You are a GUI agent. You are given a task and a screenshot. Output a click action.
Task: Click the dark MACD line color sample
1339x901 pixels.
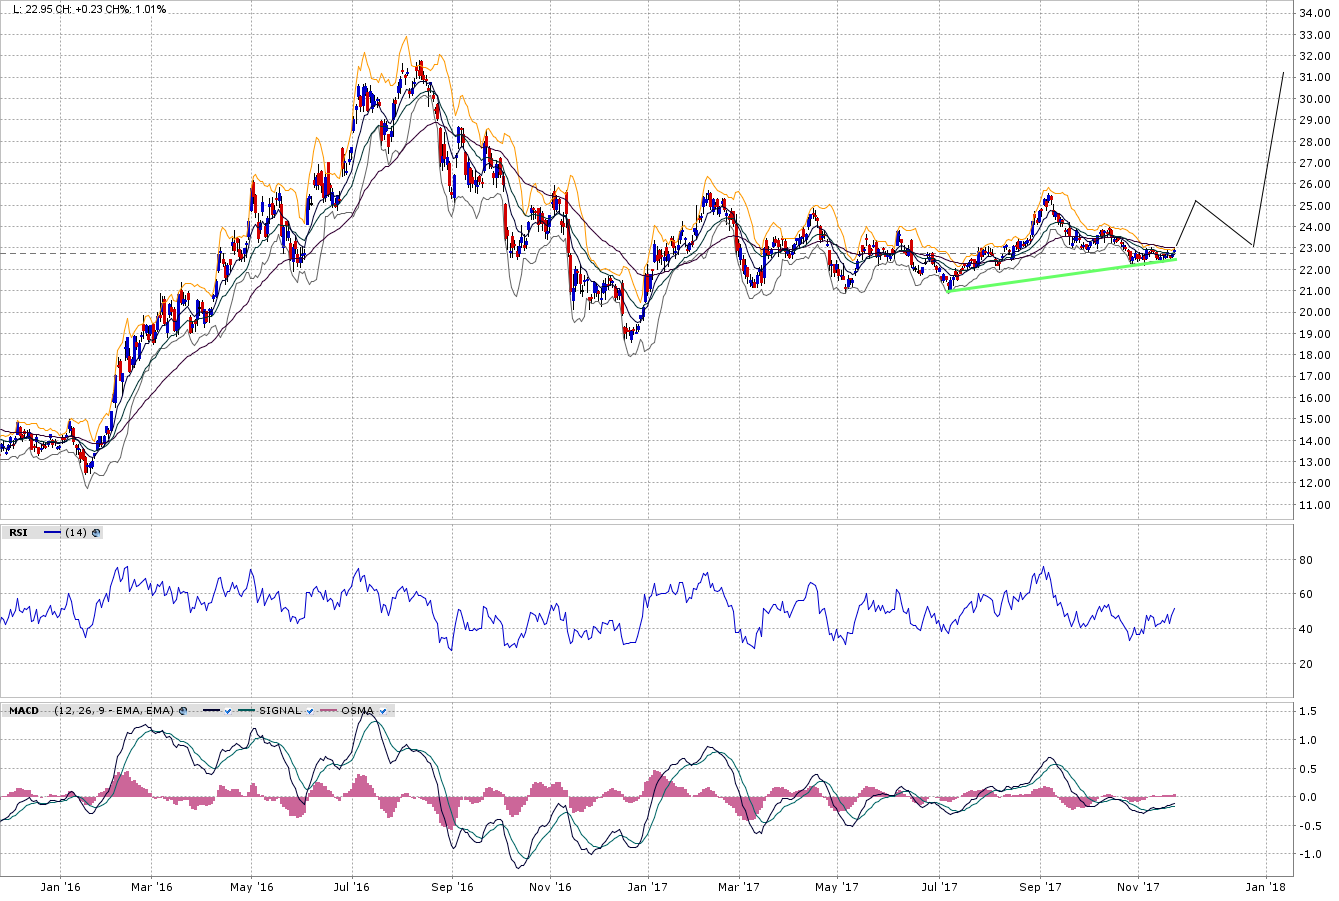tap(211, 711)
